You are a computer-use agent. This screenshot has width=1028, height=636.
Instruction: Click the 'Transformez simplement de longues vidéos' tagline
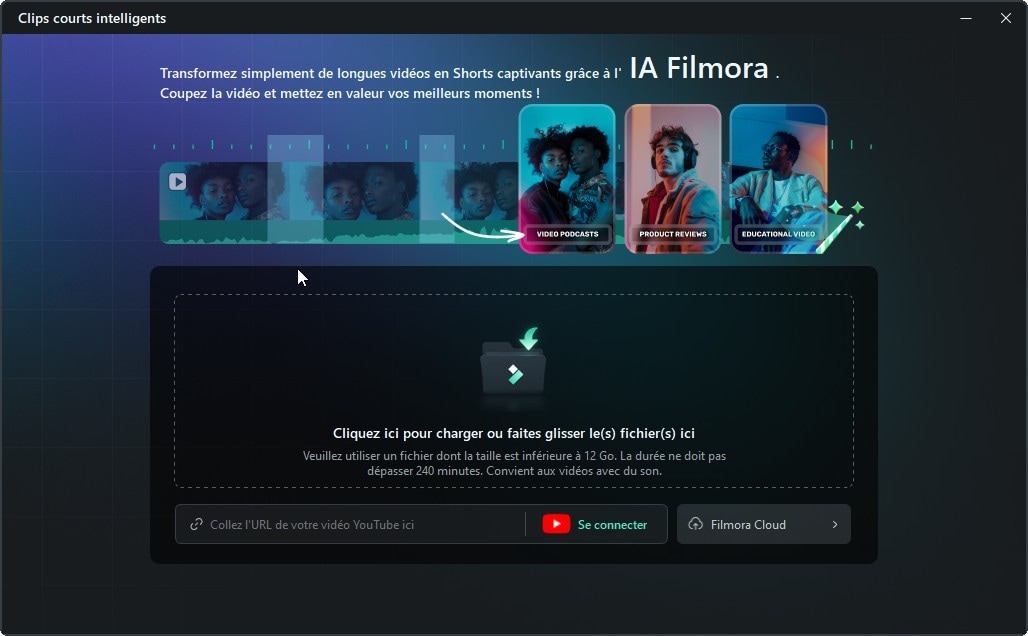click(390, 73)
